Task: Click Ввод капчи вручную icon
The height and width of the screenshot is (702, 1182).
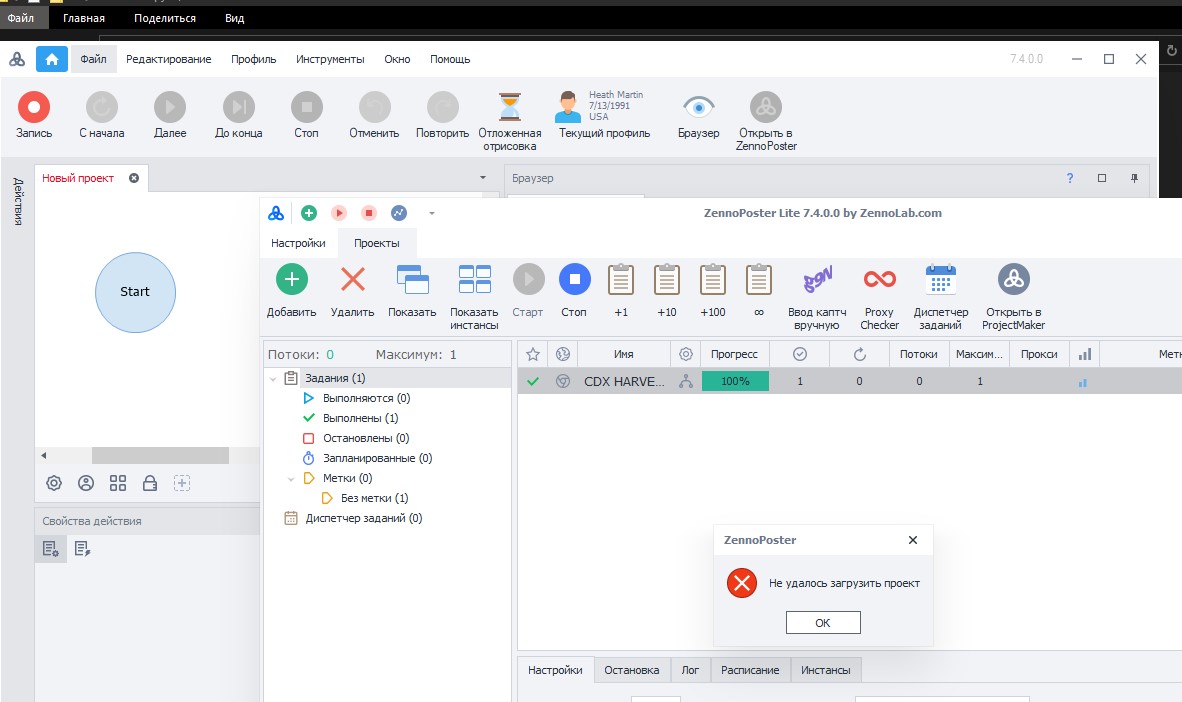Action: pyautogui.click(x=817, y=279)
